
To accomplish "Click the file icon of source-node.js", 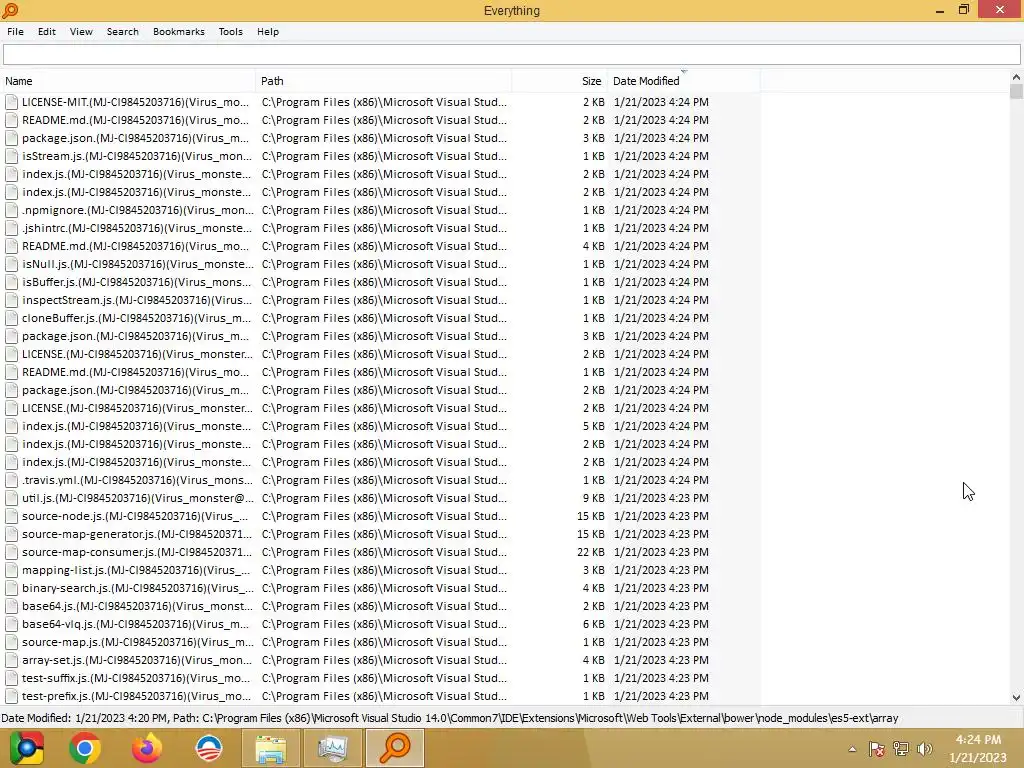I will (x=11, y=516).
